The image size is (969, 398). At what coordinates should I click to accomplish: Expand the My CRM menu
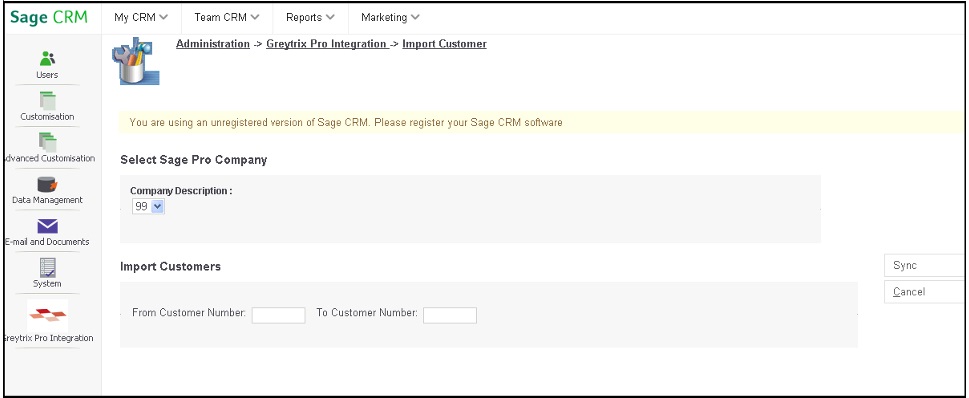pos(141,17)
